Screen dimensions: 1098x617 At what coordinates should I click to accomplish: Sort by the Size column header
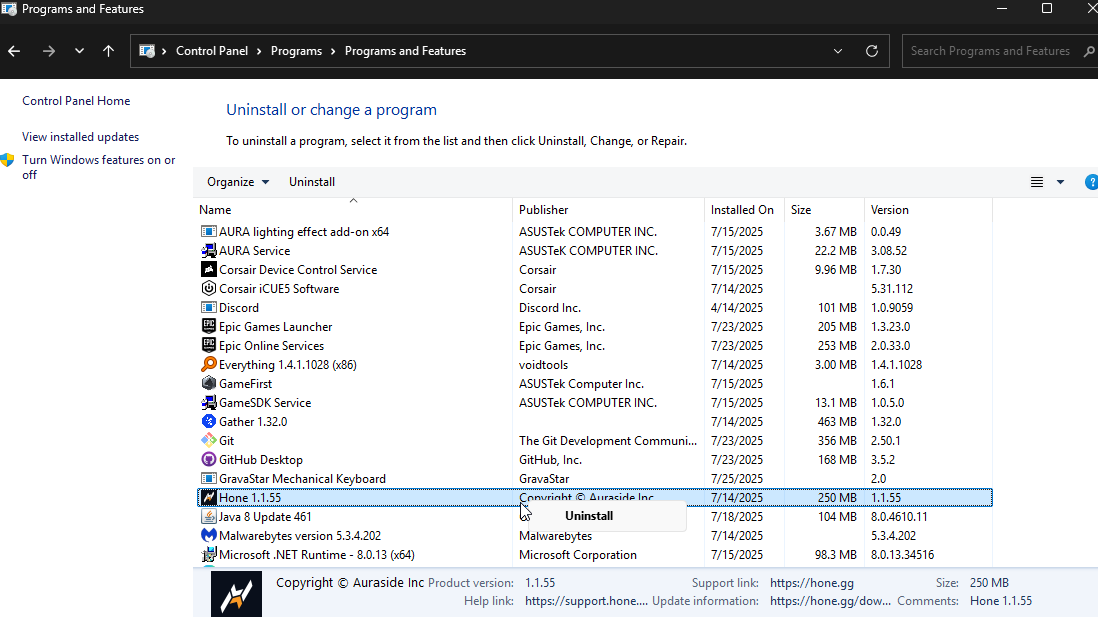pos(824,210)
